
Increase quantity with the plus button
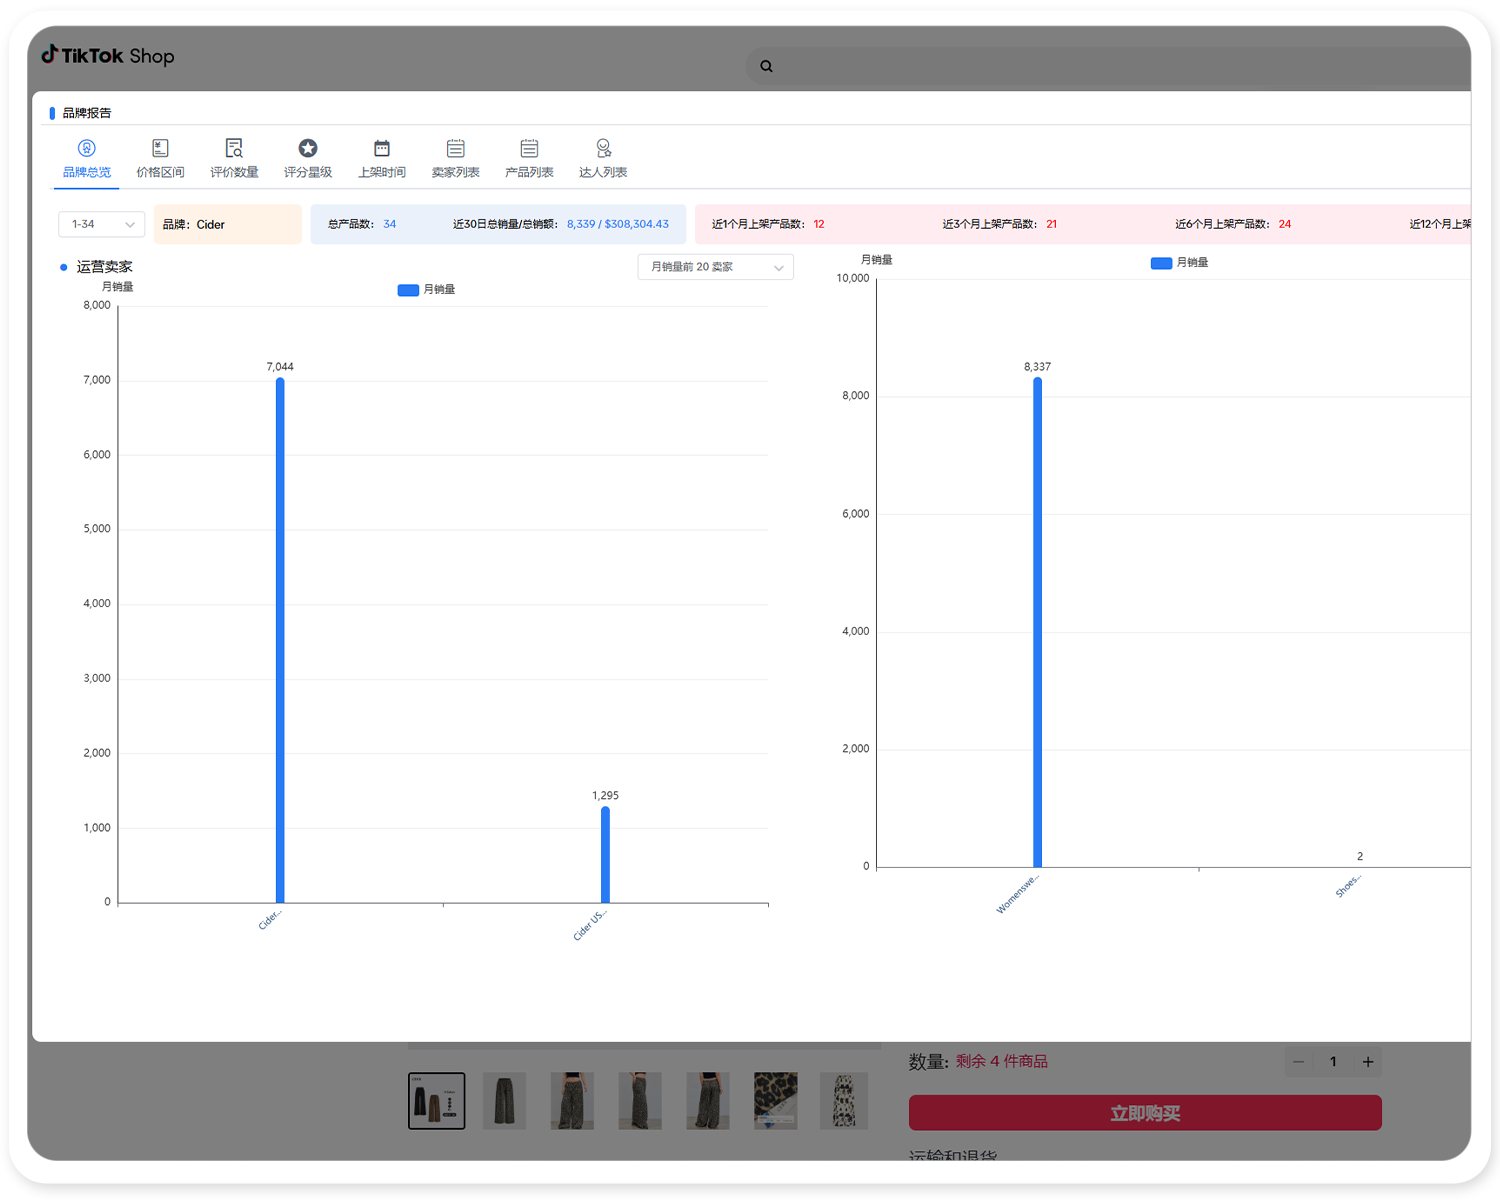coord(1368,1062)
